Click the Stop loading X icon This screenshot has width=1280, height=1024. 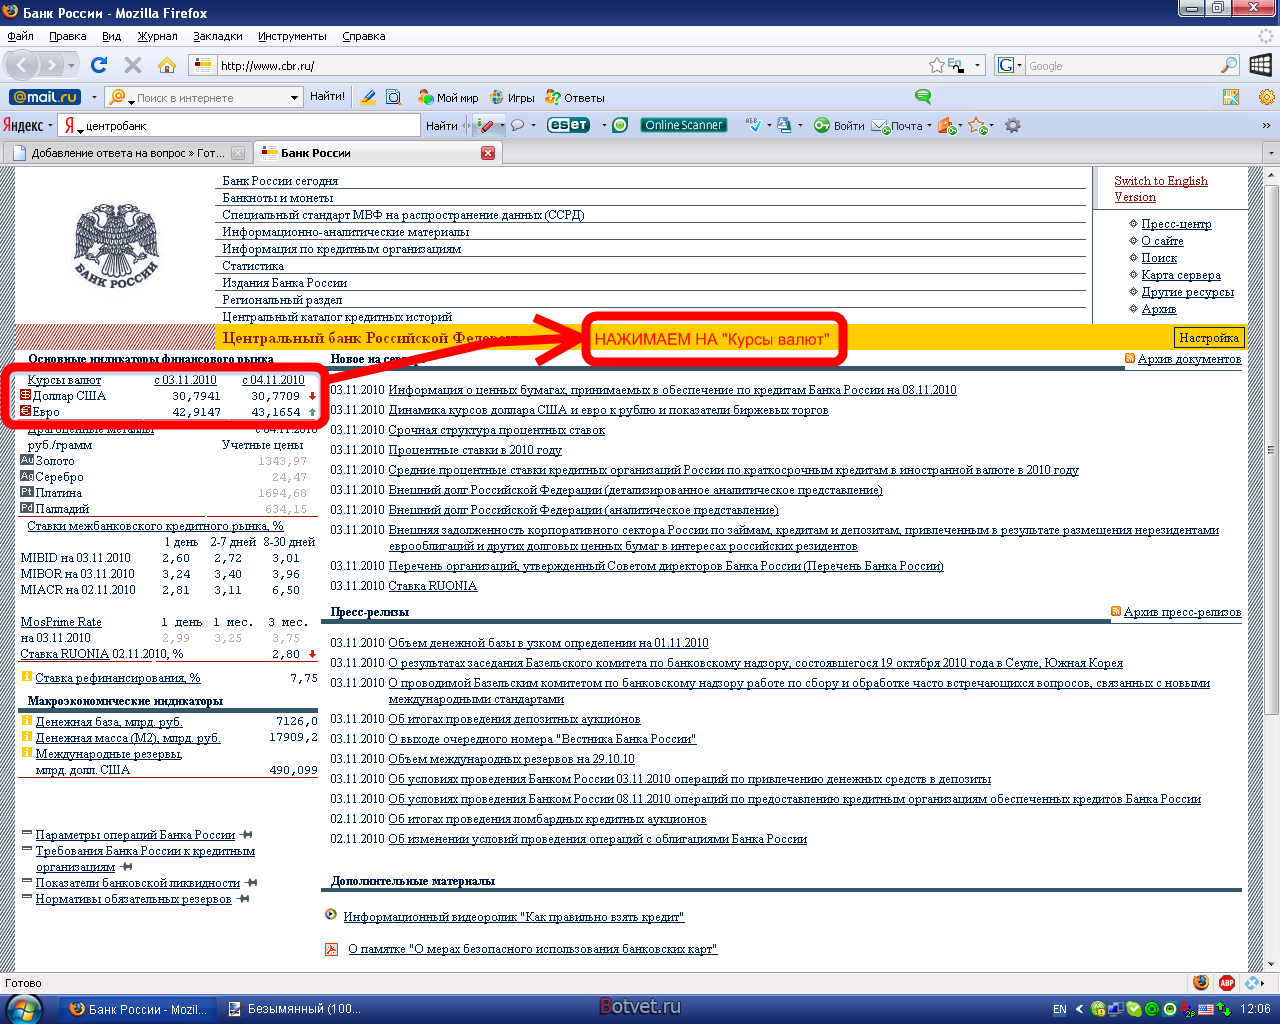pos(133,65)
